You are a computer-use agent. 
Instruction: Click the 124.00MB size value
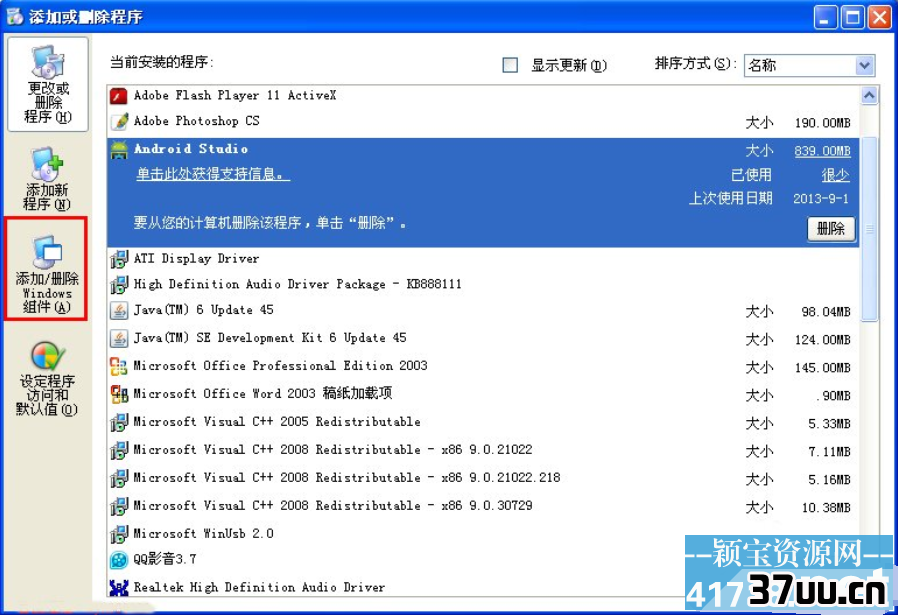[x=822, y=340]
